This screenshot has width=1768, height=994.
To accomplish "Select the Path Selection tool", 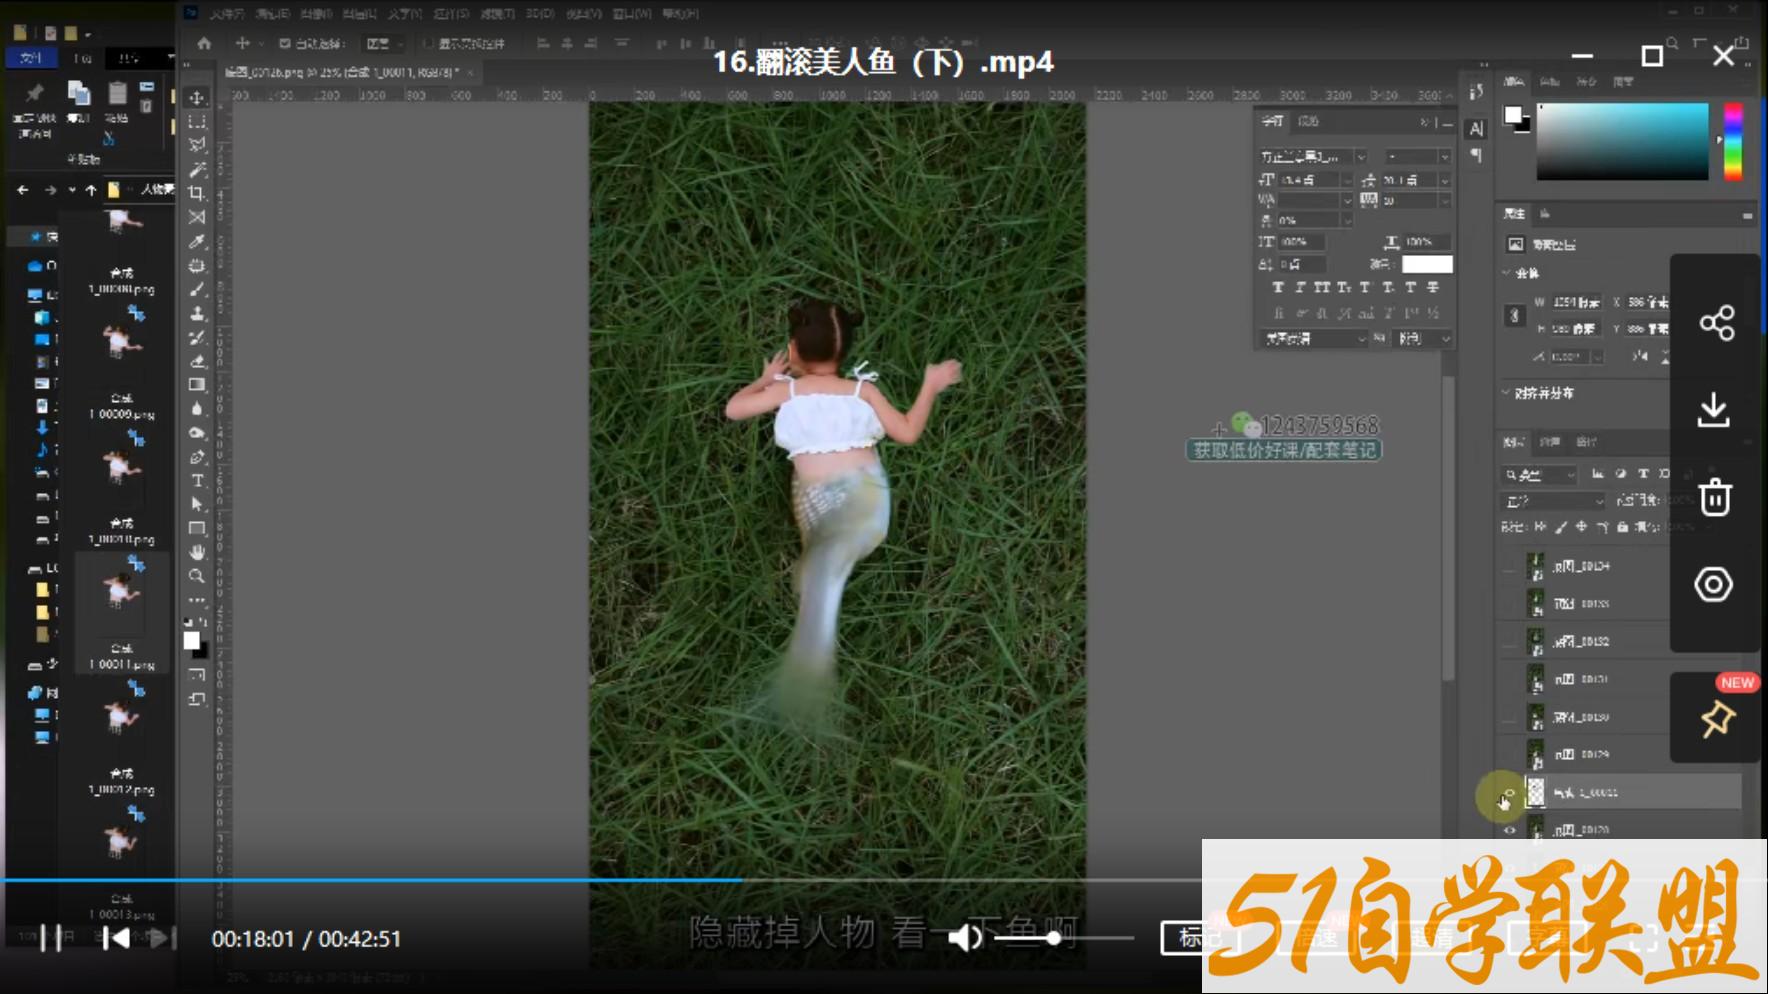I will coord(197,505).
